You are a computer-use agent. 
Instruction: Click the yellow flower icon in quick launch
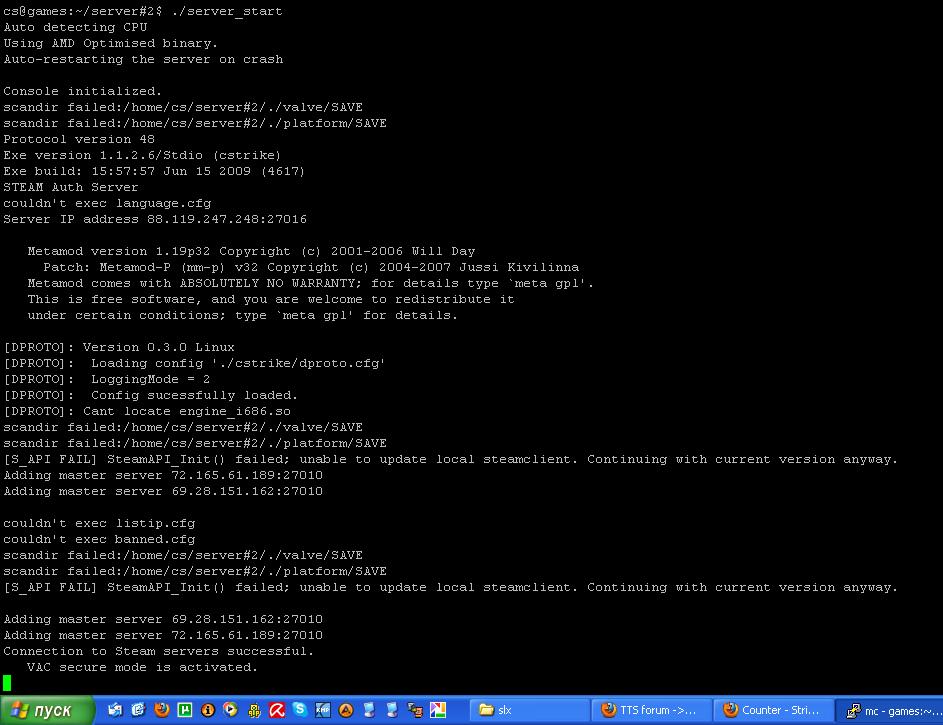tap(254, 711)
